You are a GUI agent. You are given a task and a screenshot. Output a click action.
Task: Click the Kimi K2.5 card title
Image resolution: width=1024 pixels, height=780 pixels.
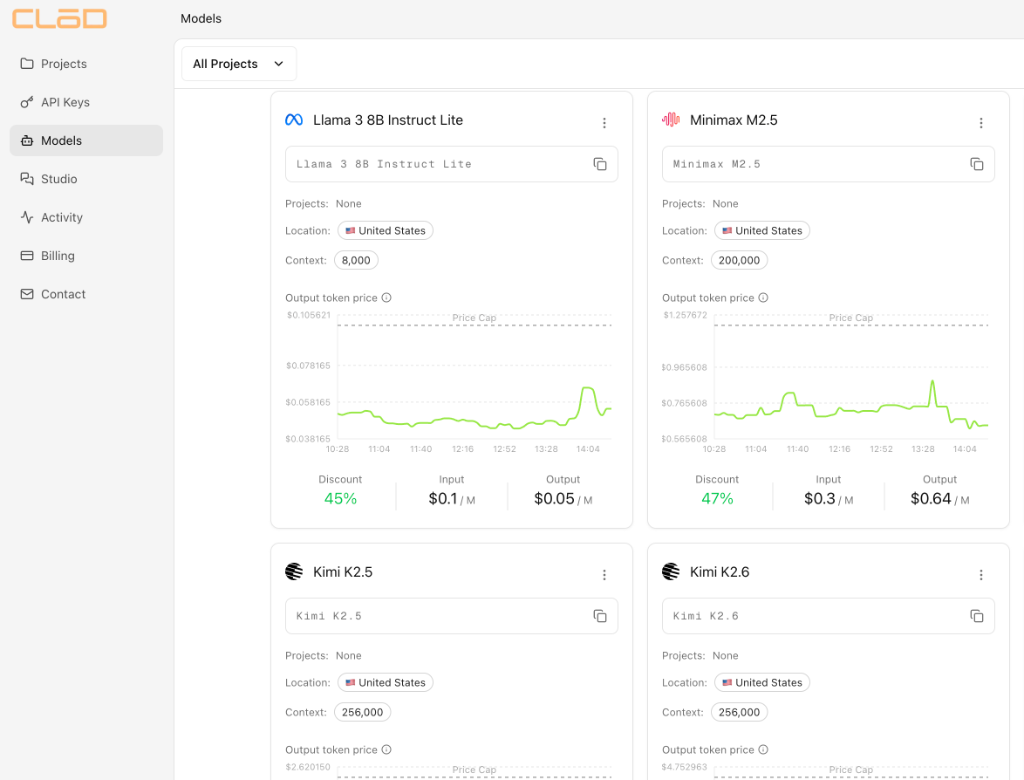(343, 572)
